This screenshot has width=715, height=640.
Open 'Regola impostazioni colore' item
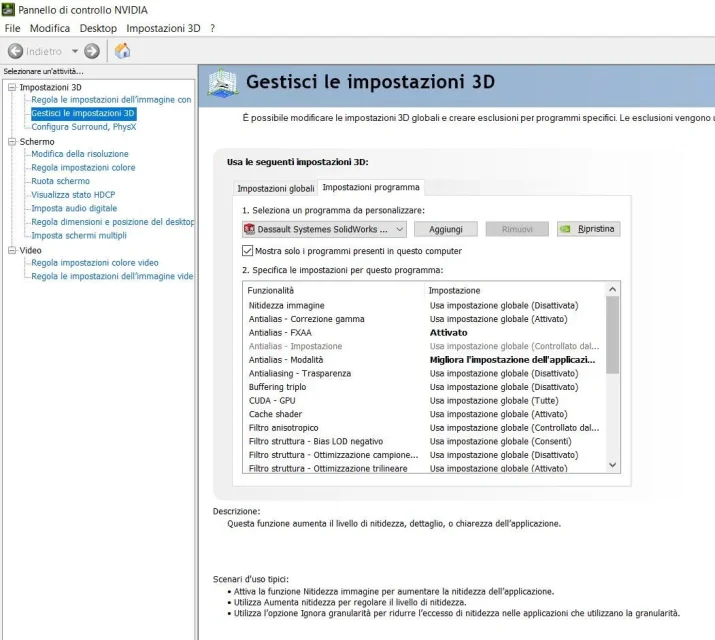click(83, 167)
